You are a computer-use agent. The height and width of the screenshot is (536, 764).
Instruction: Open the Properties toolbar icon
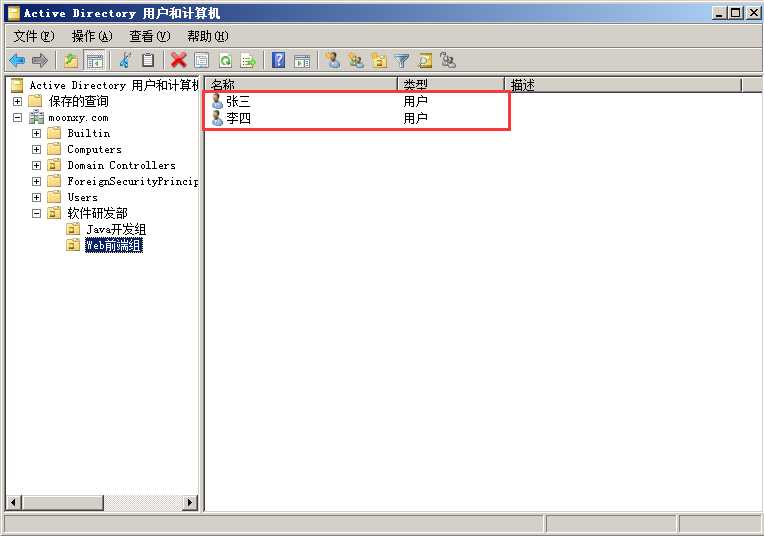(x=201, y=60)
